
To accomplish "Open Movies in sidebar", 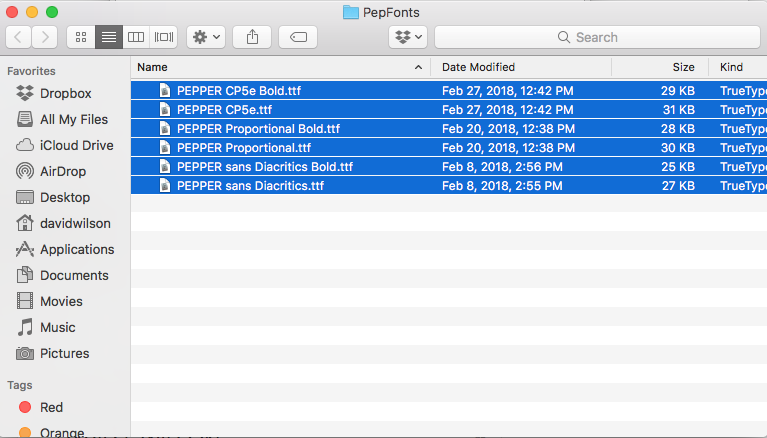I will coord(65,301).
